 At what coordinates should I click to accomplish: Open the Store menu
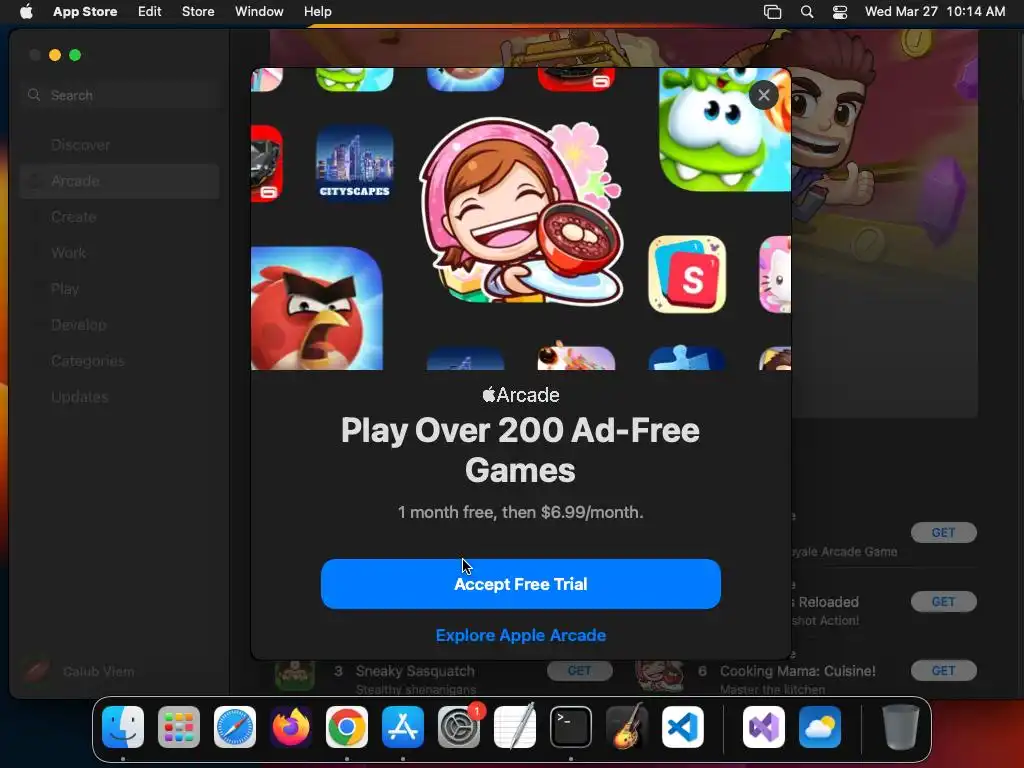click(198, 12)
